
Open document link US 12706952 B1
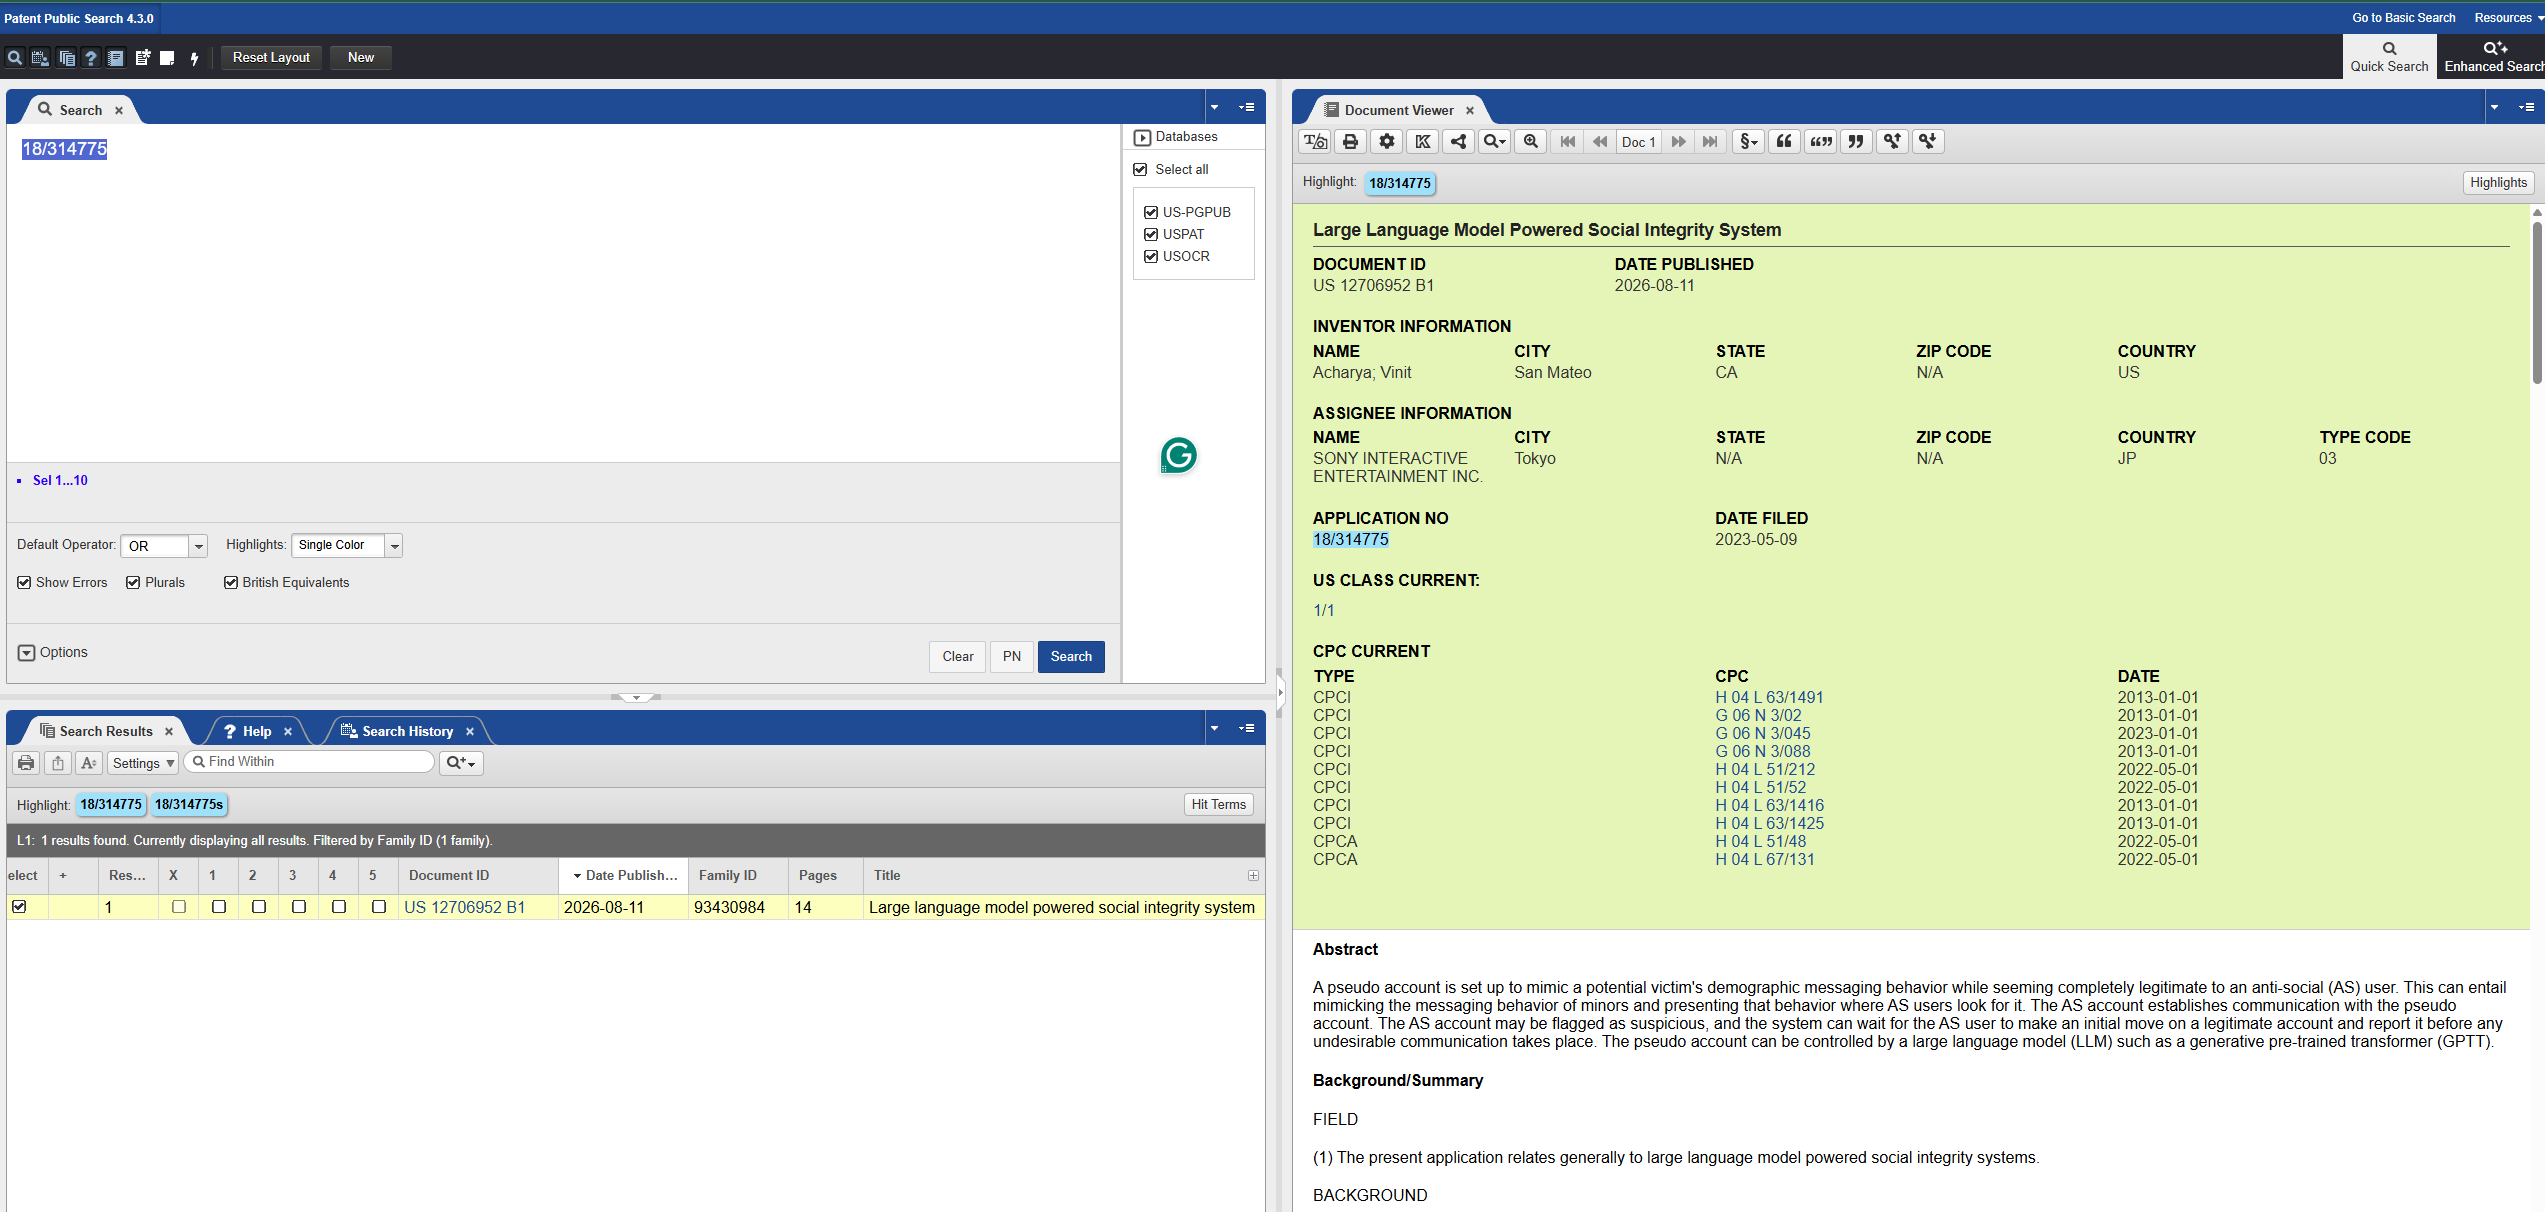464,908
